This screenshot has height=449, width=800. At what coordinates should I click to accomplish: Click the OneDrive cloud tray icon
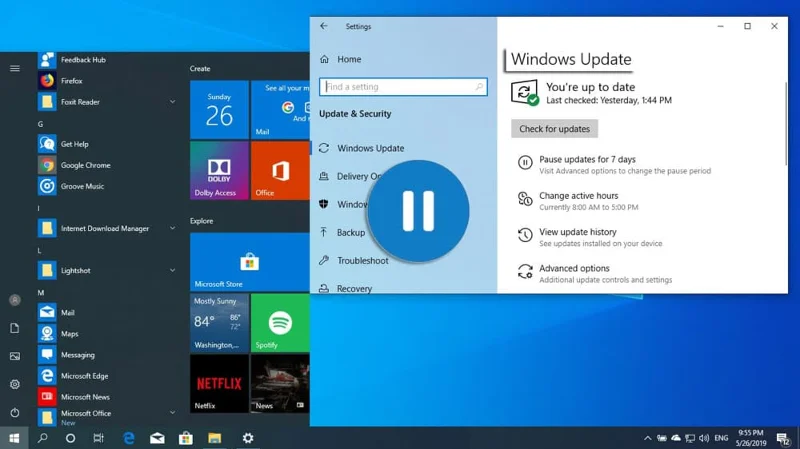coord(676,438)
